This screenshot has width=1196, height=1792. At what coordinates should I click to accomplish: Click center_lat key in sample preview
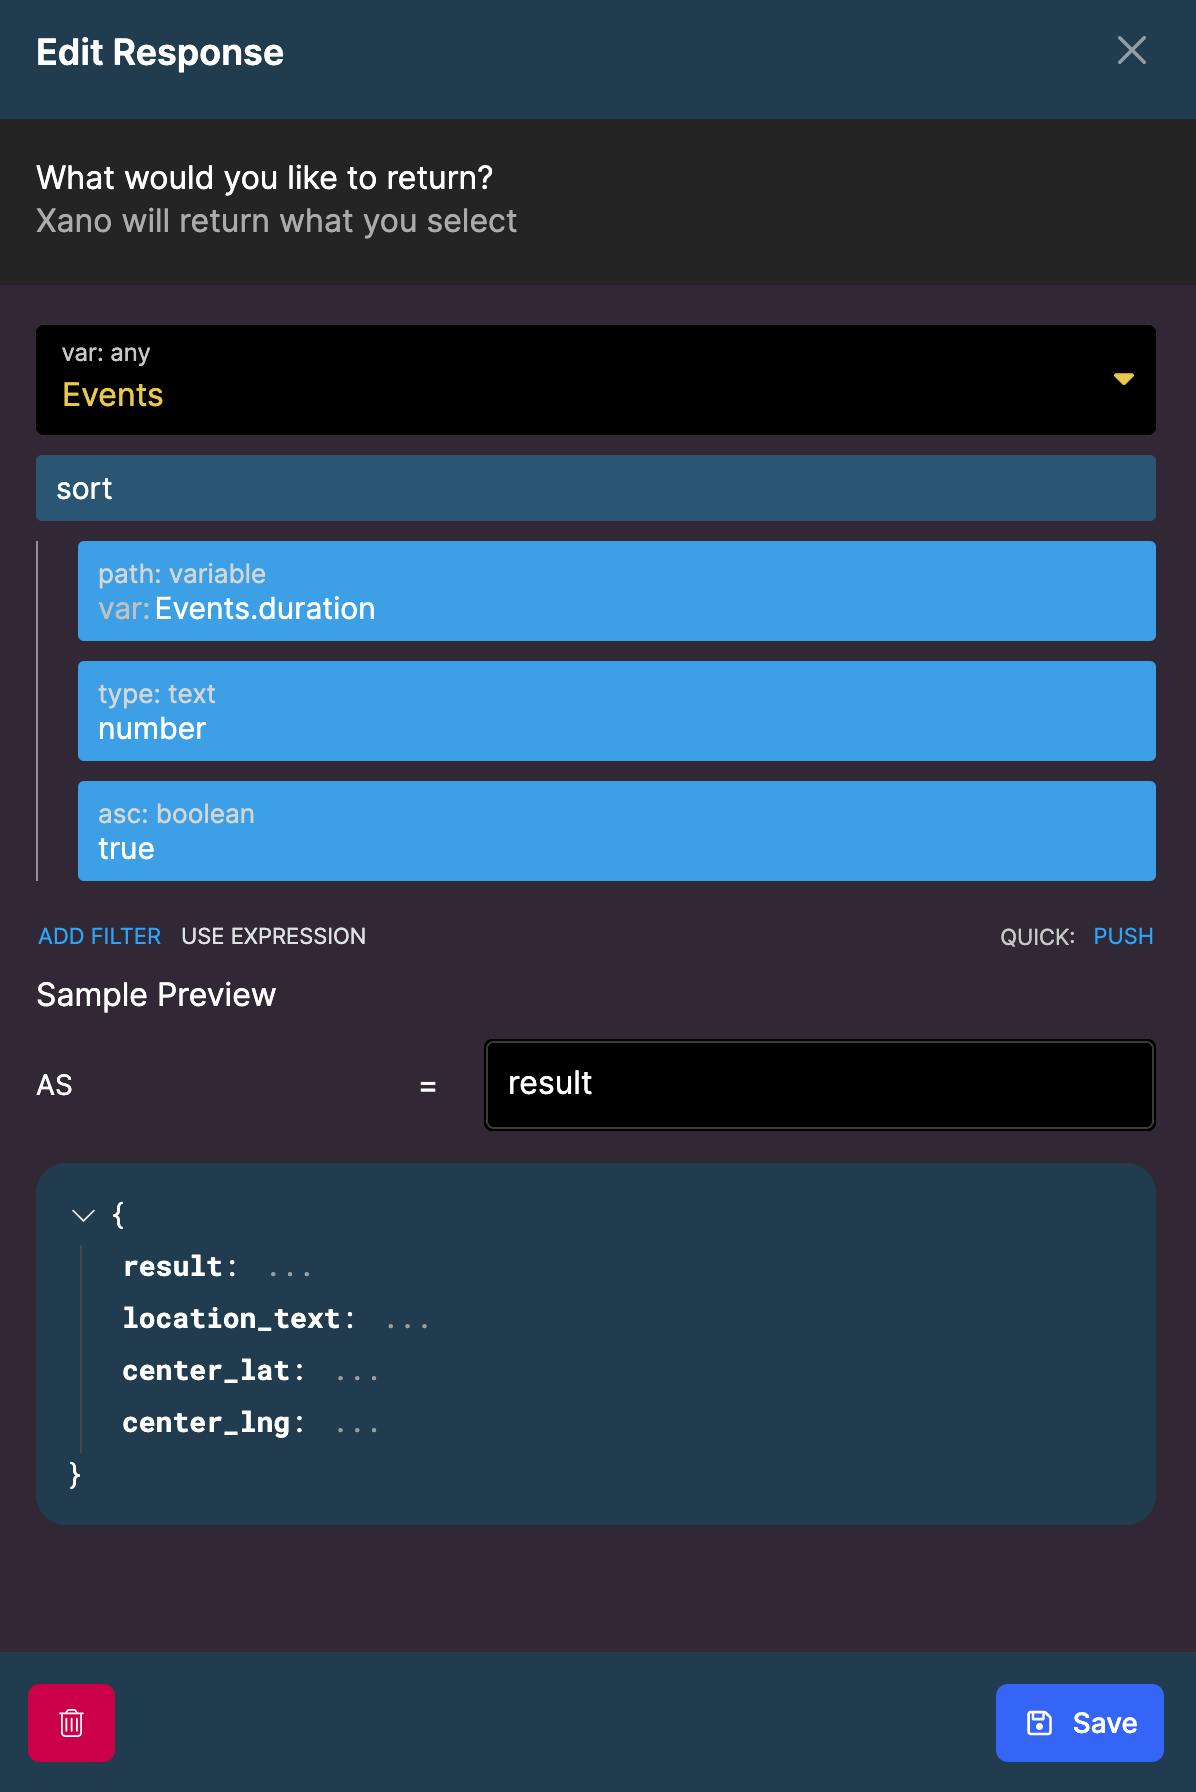(x=206, y=1371)
